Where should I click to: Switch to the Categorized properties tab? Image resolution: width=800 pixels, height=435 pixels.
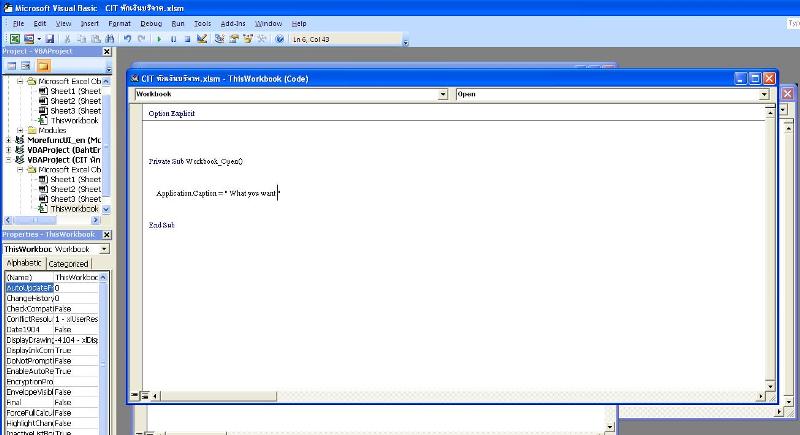coord(69,263)
